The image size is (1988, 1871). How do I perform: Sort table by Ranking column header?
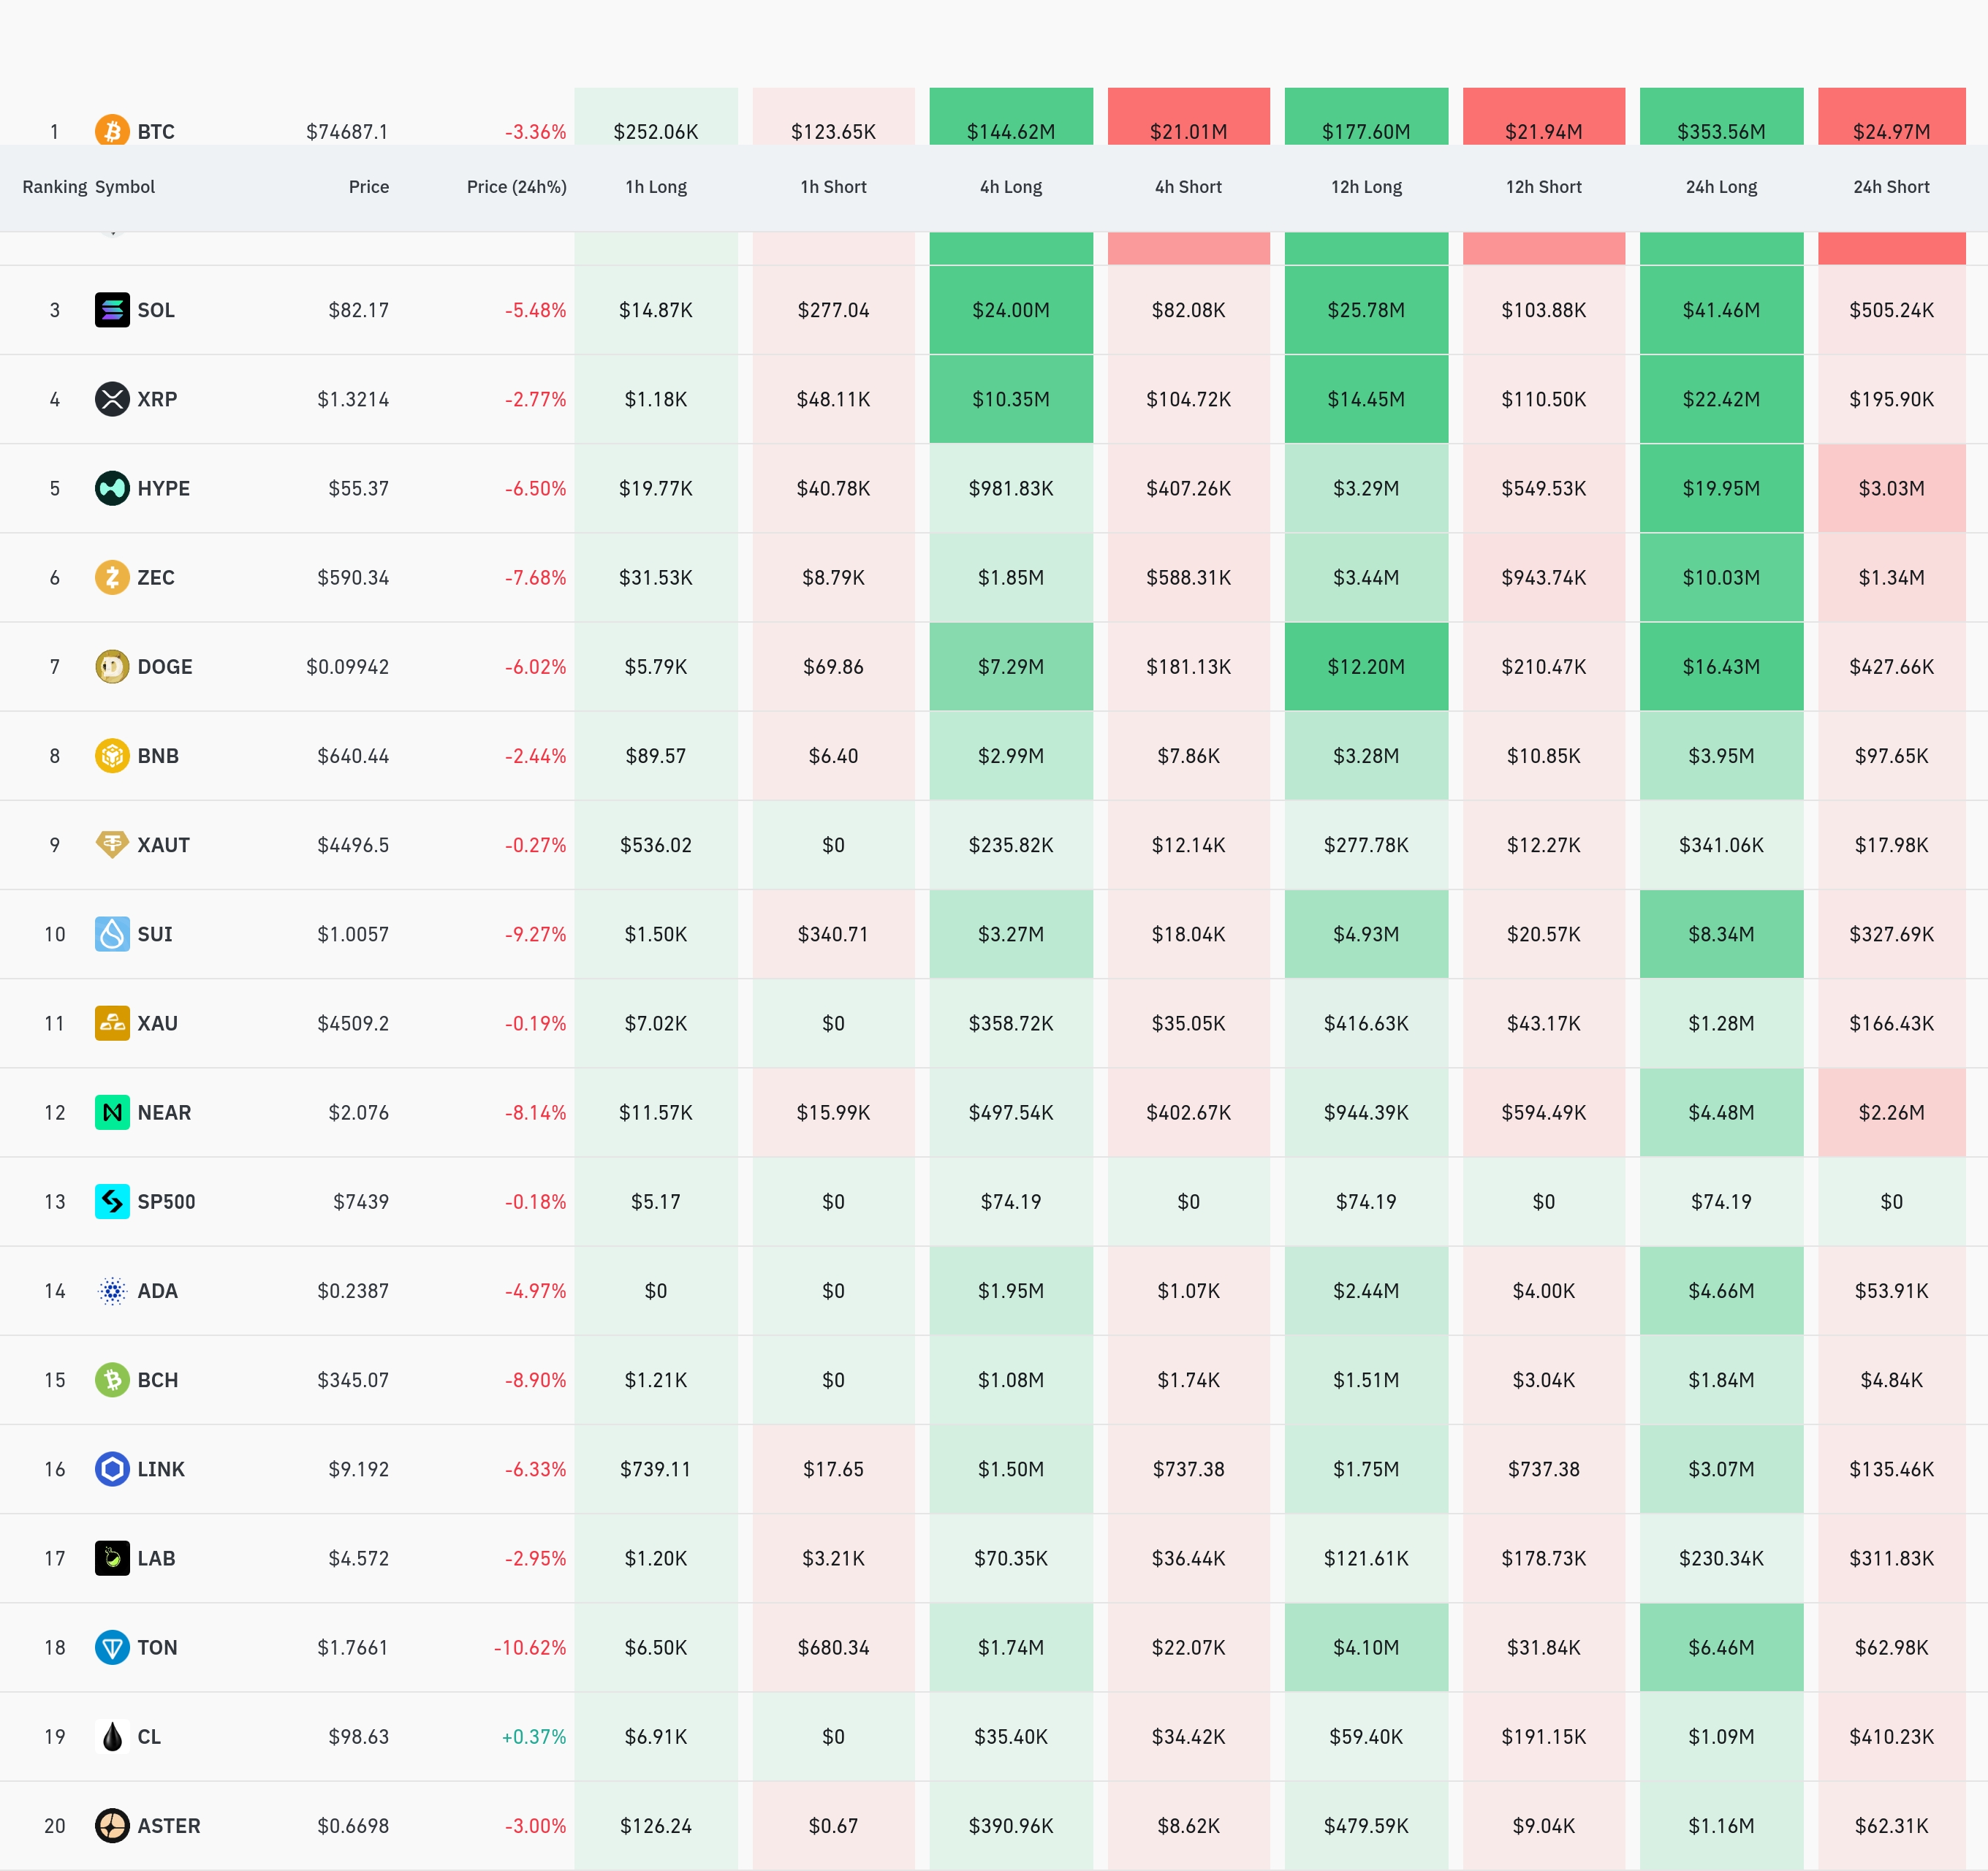coord(55,187)
